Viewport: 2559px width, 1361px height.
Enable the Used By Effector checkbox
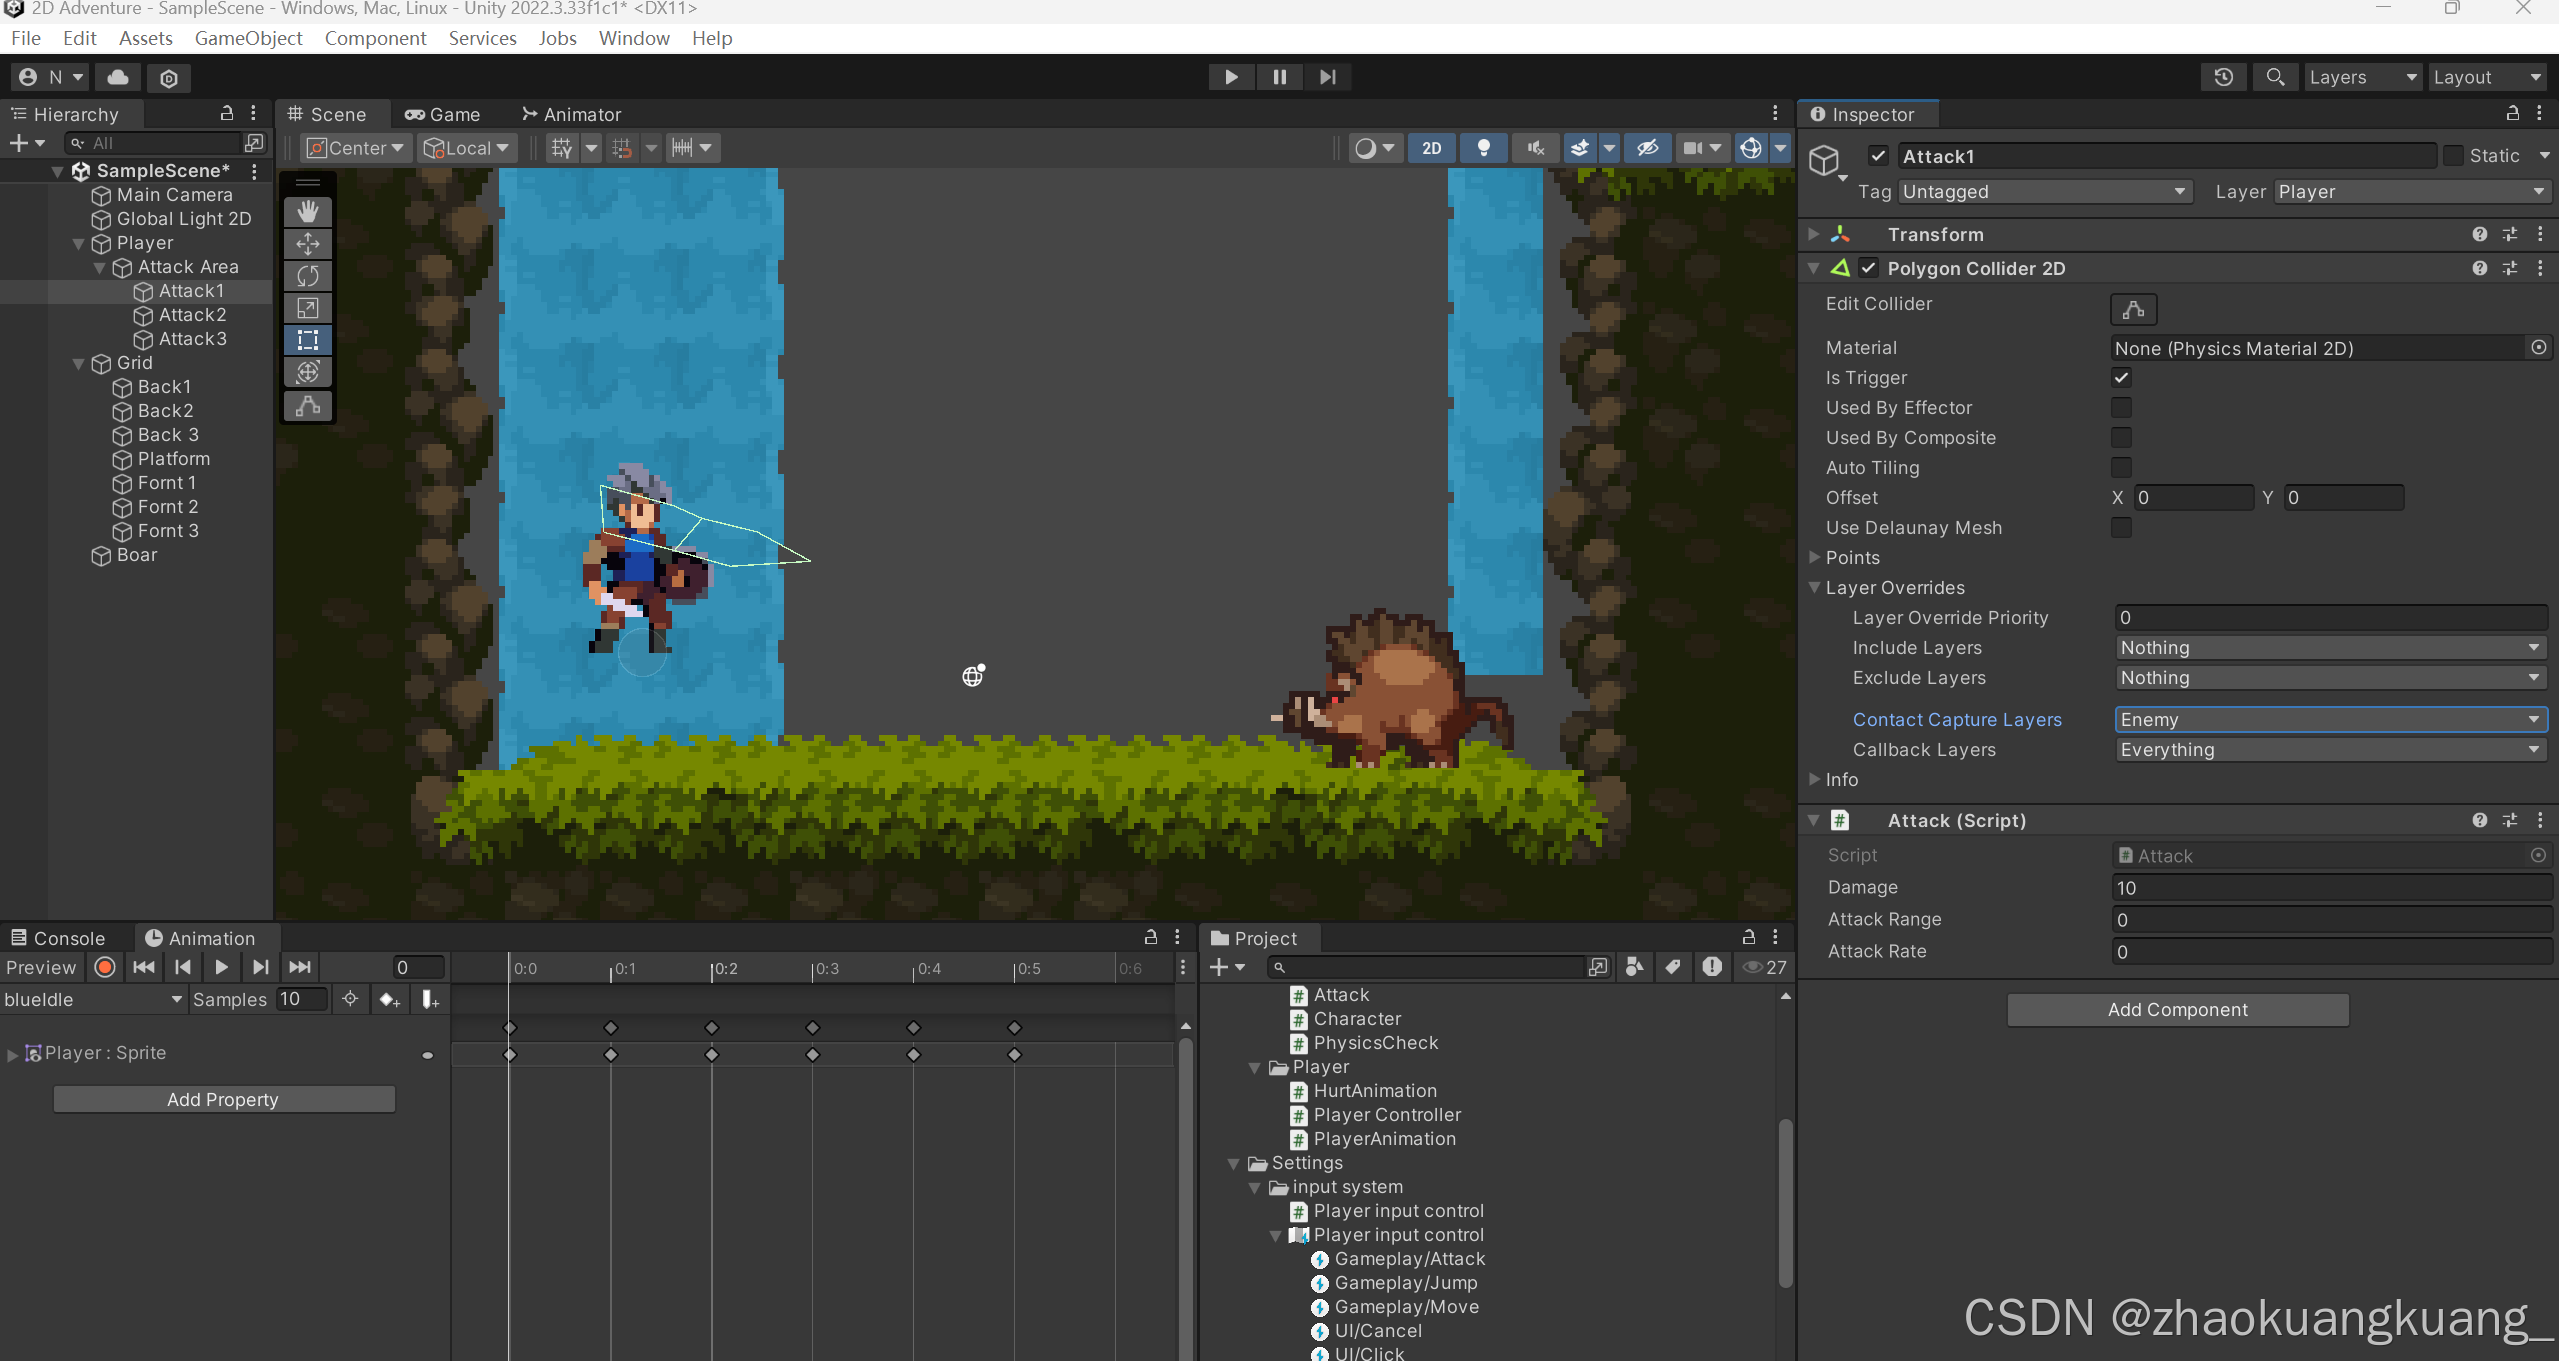2121,408
